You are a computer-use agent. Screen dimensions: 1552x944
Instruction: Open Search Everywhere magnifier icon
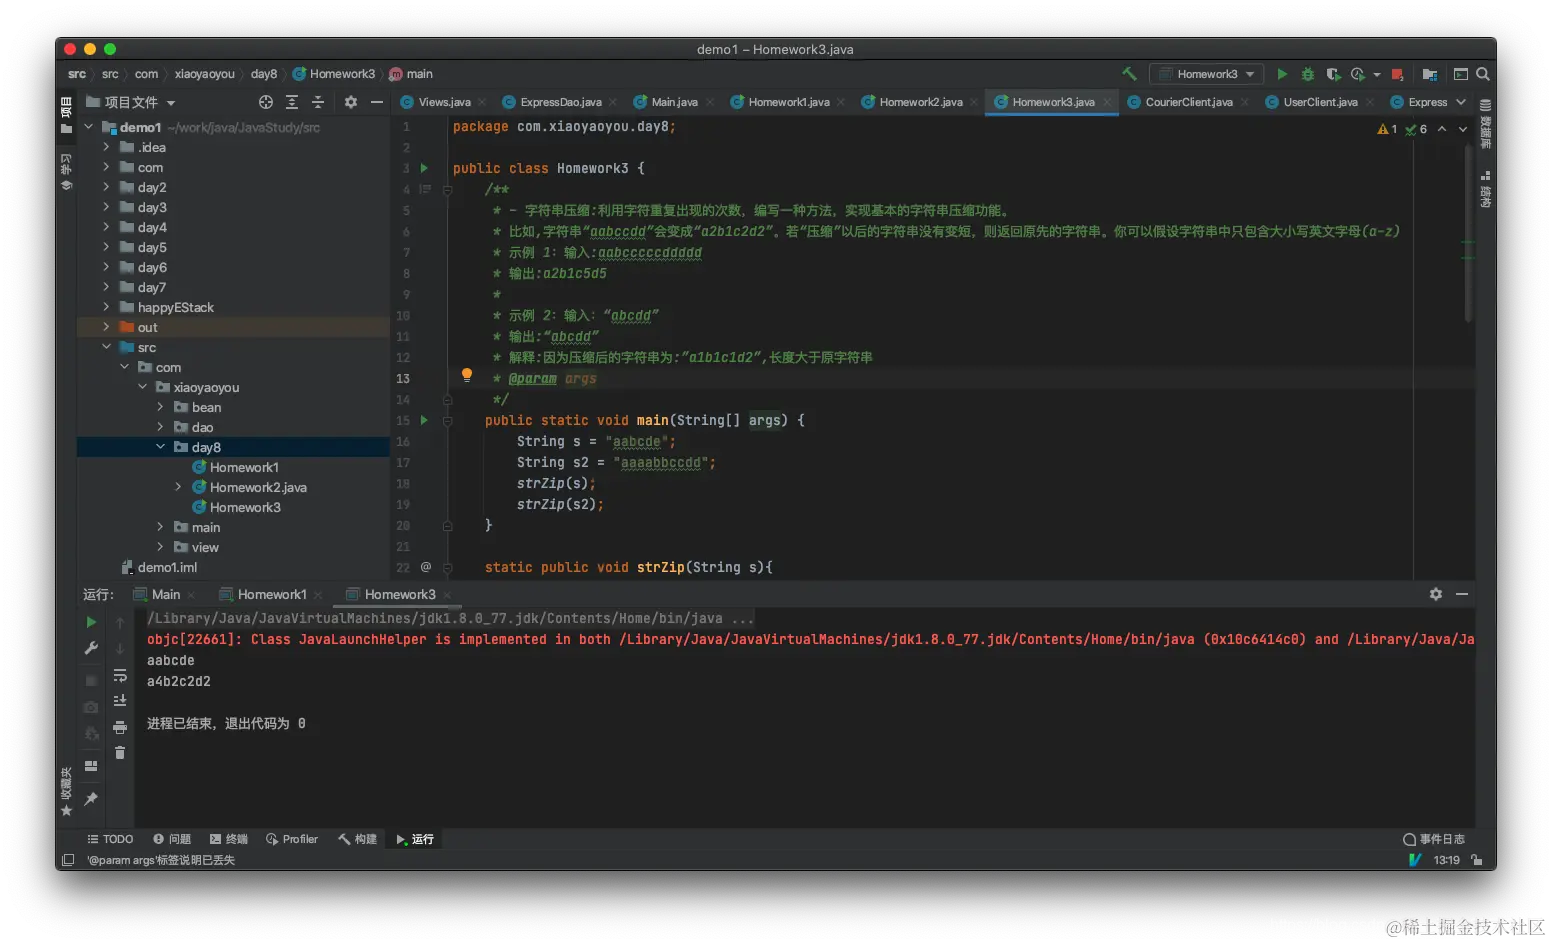[x=1483, y=74]
